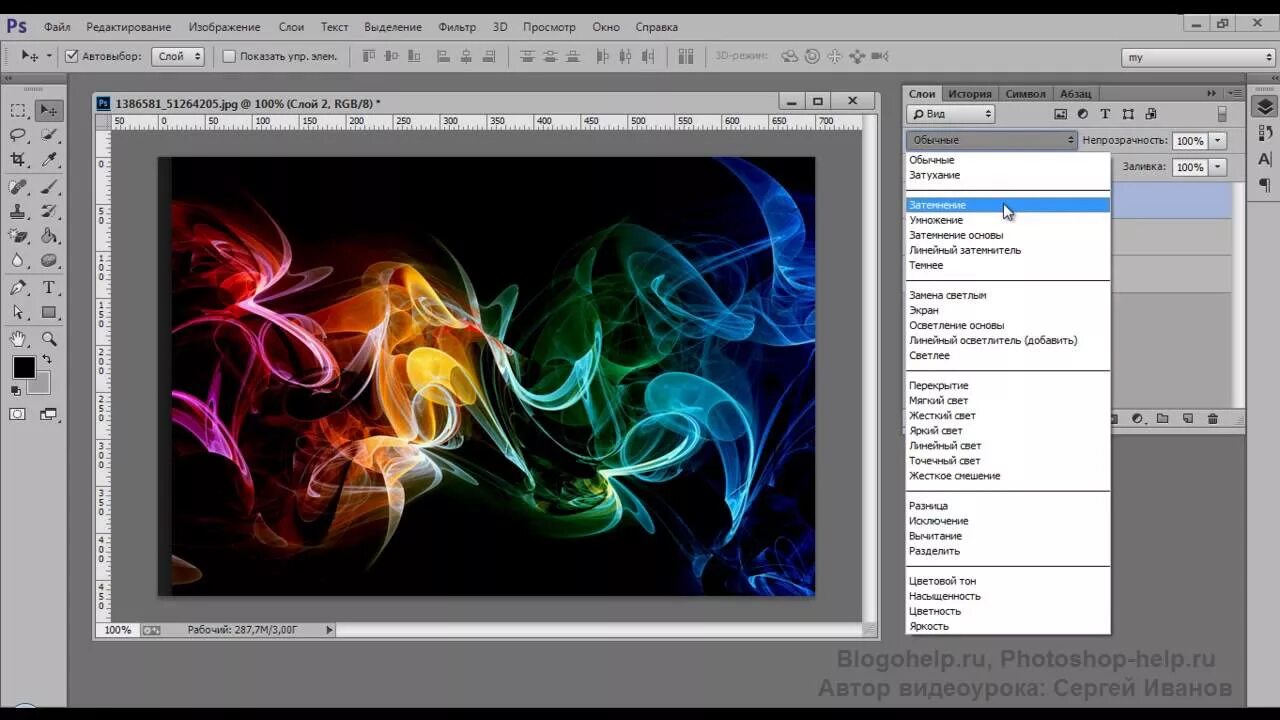Select the Pen tool

click(x=18, y=287)
